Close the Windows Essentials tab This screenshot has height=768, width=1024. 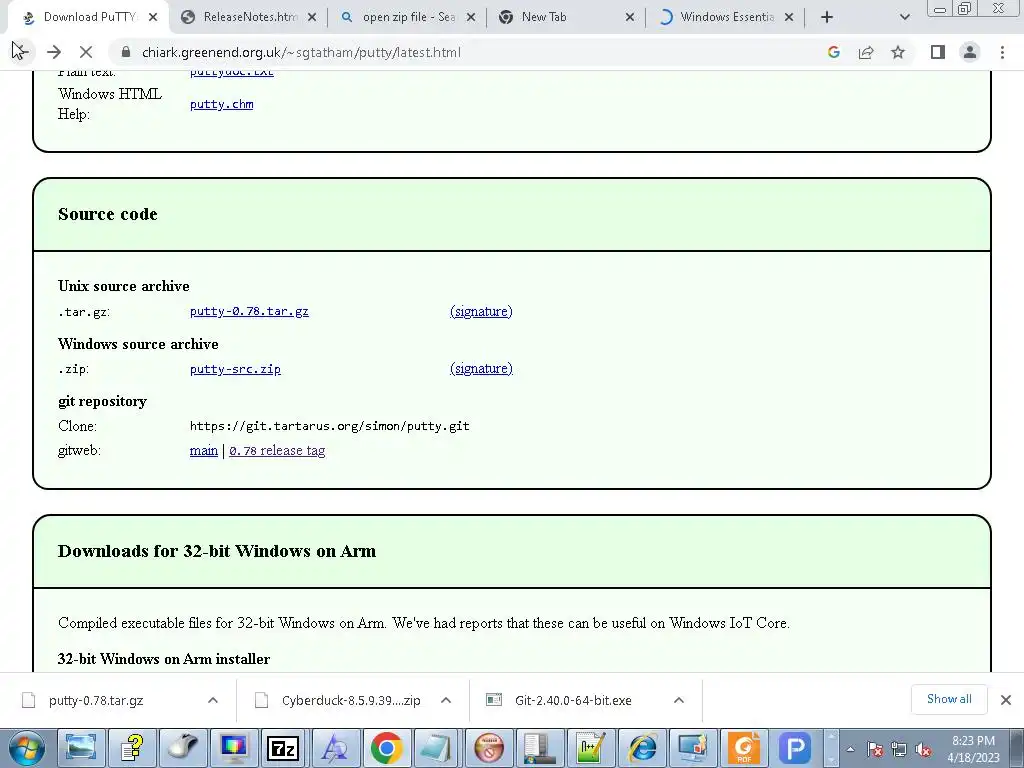click(789, 18)
